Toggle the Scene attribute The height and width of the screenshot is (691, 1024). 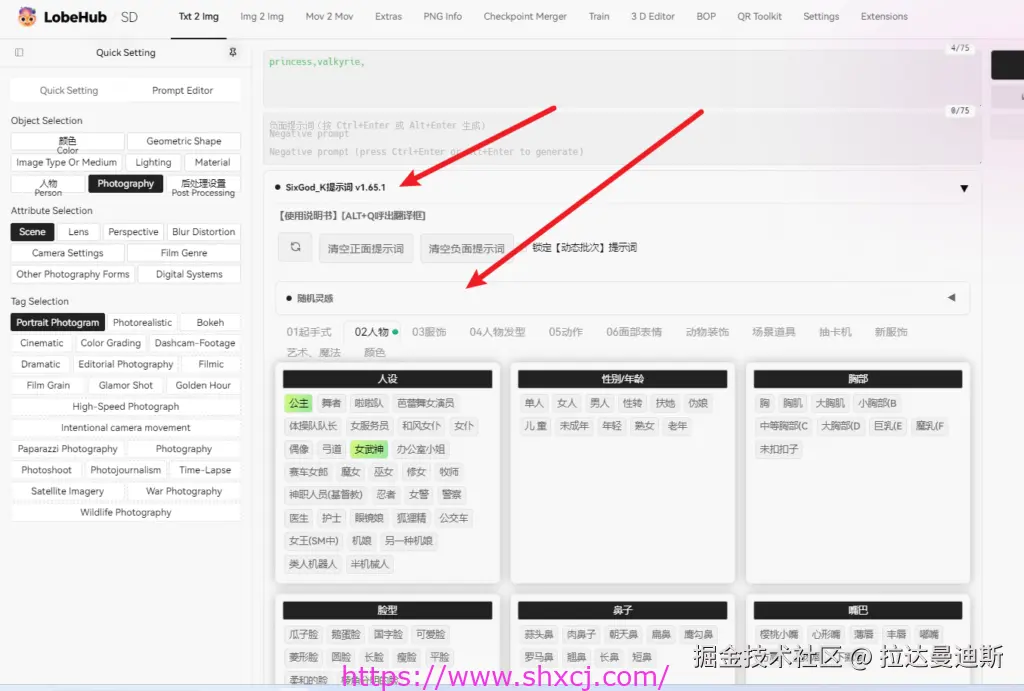click(32, 232)
